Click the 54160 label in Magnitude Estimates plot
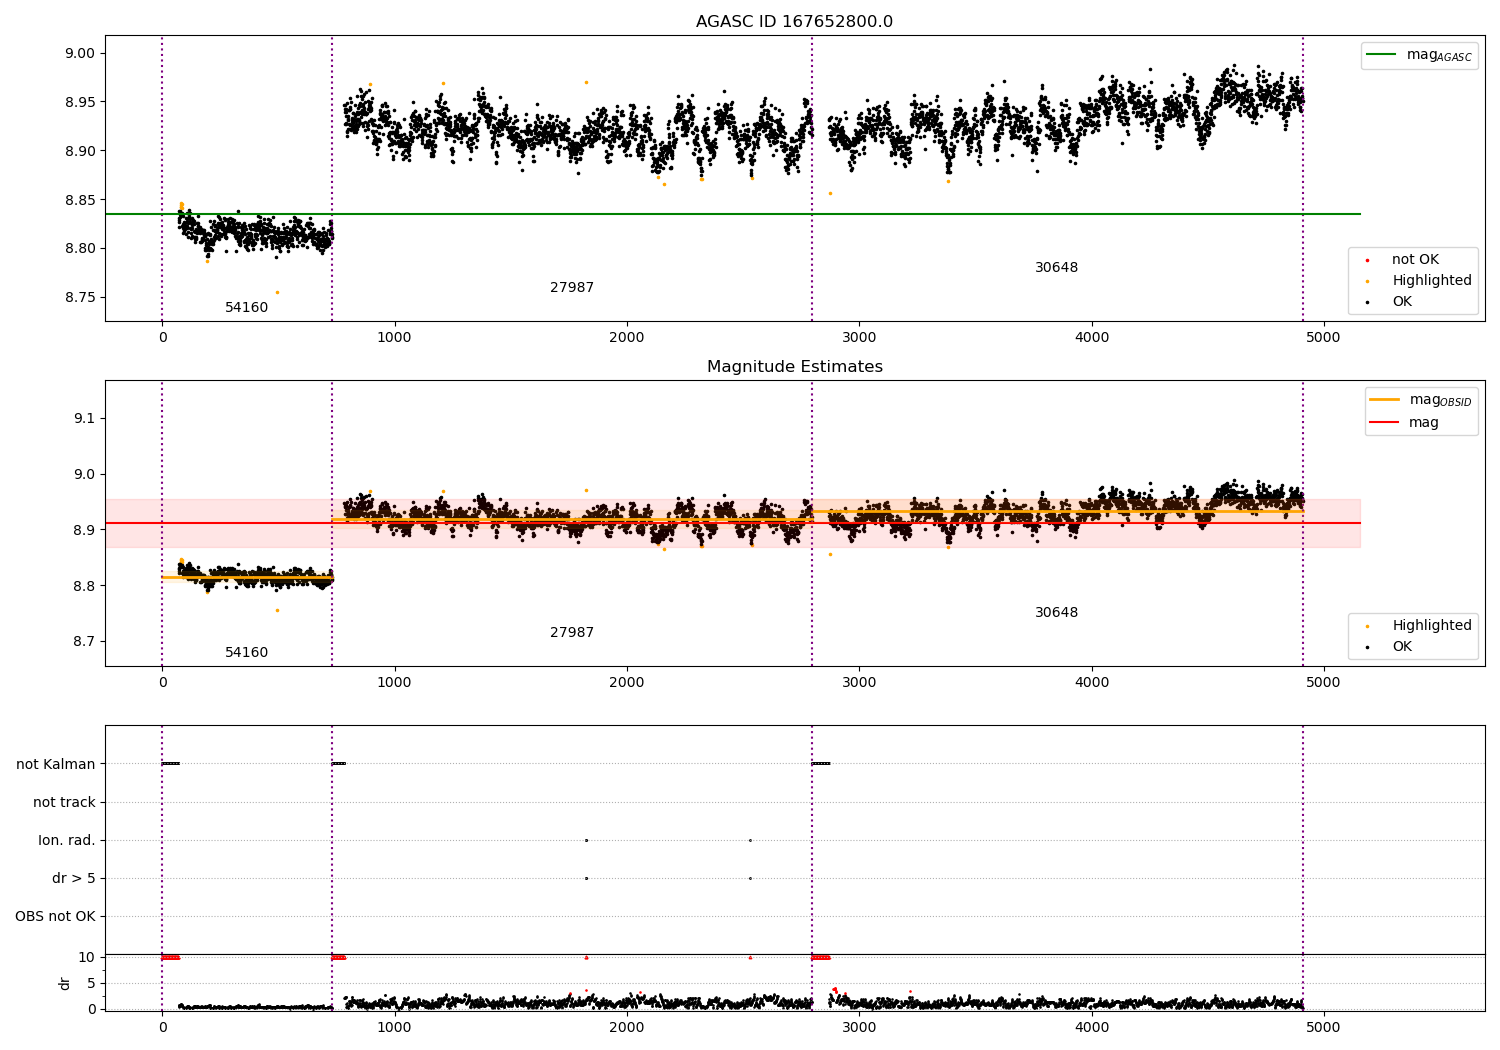The width and height of the screenshot is (1500, 1050). coord(246,653)
